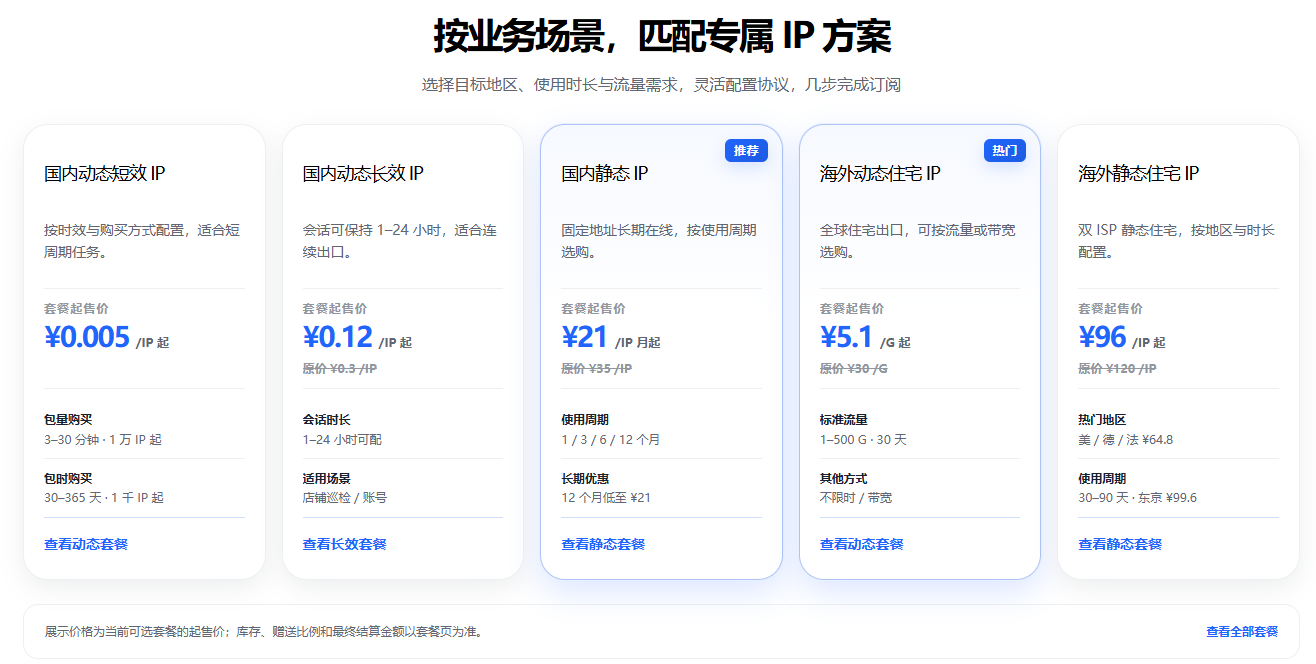Click the struck-through 原价 ¥35 /IP

point(597,369)
